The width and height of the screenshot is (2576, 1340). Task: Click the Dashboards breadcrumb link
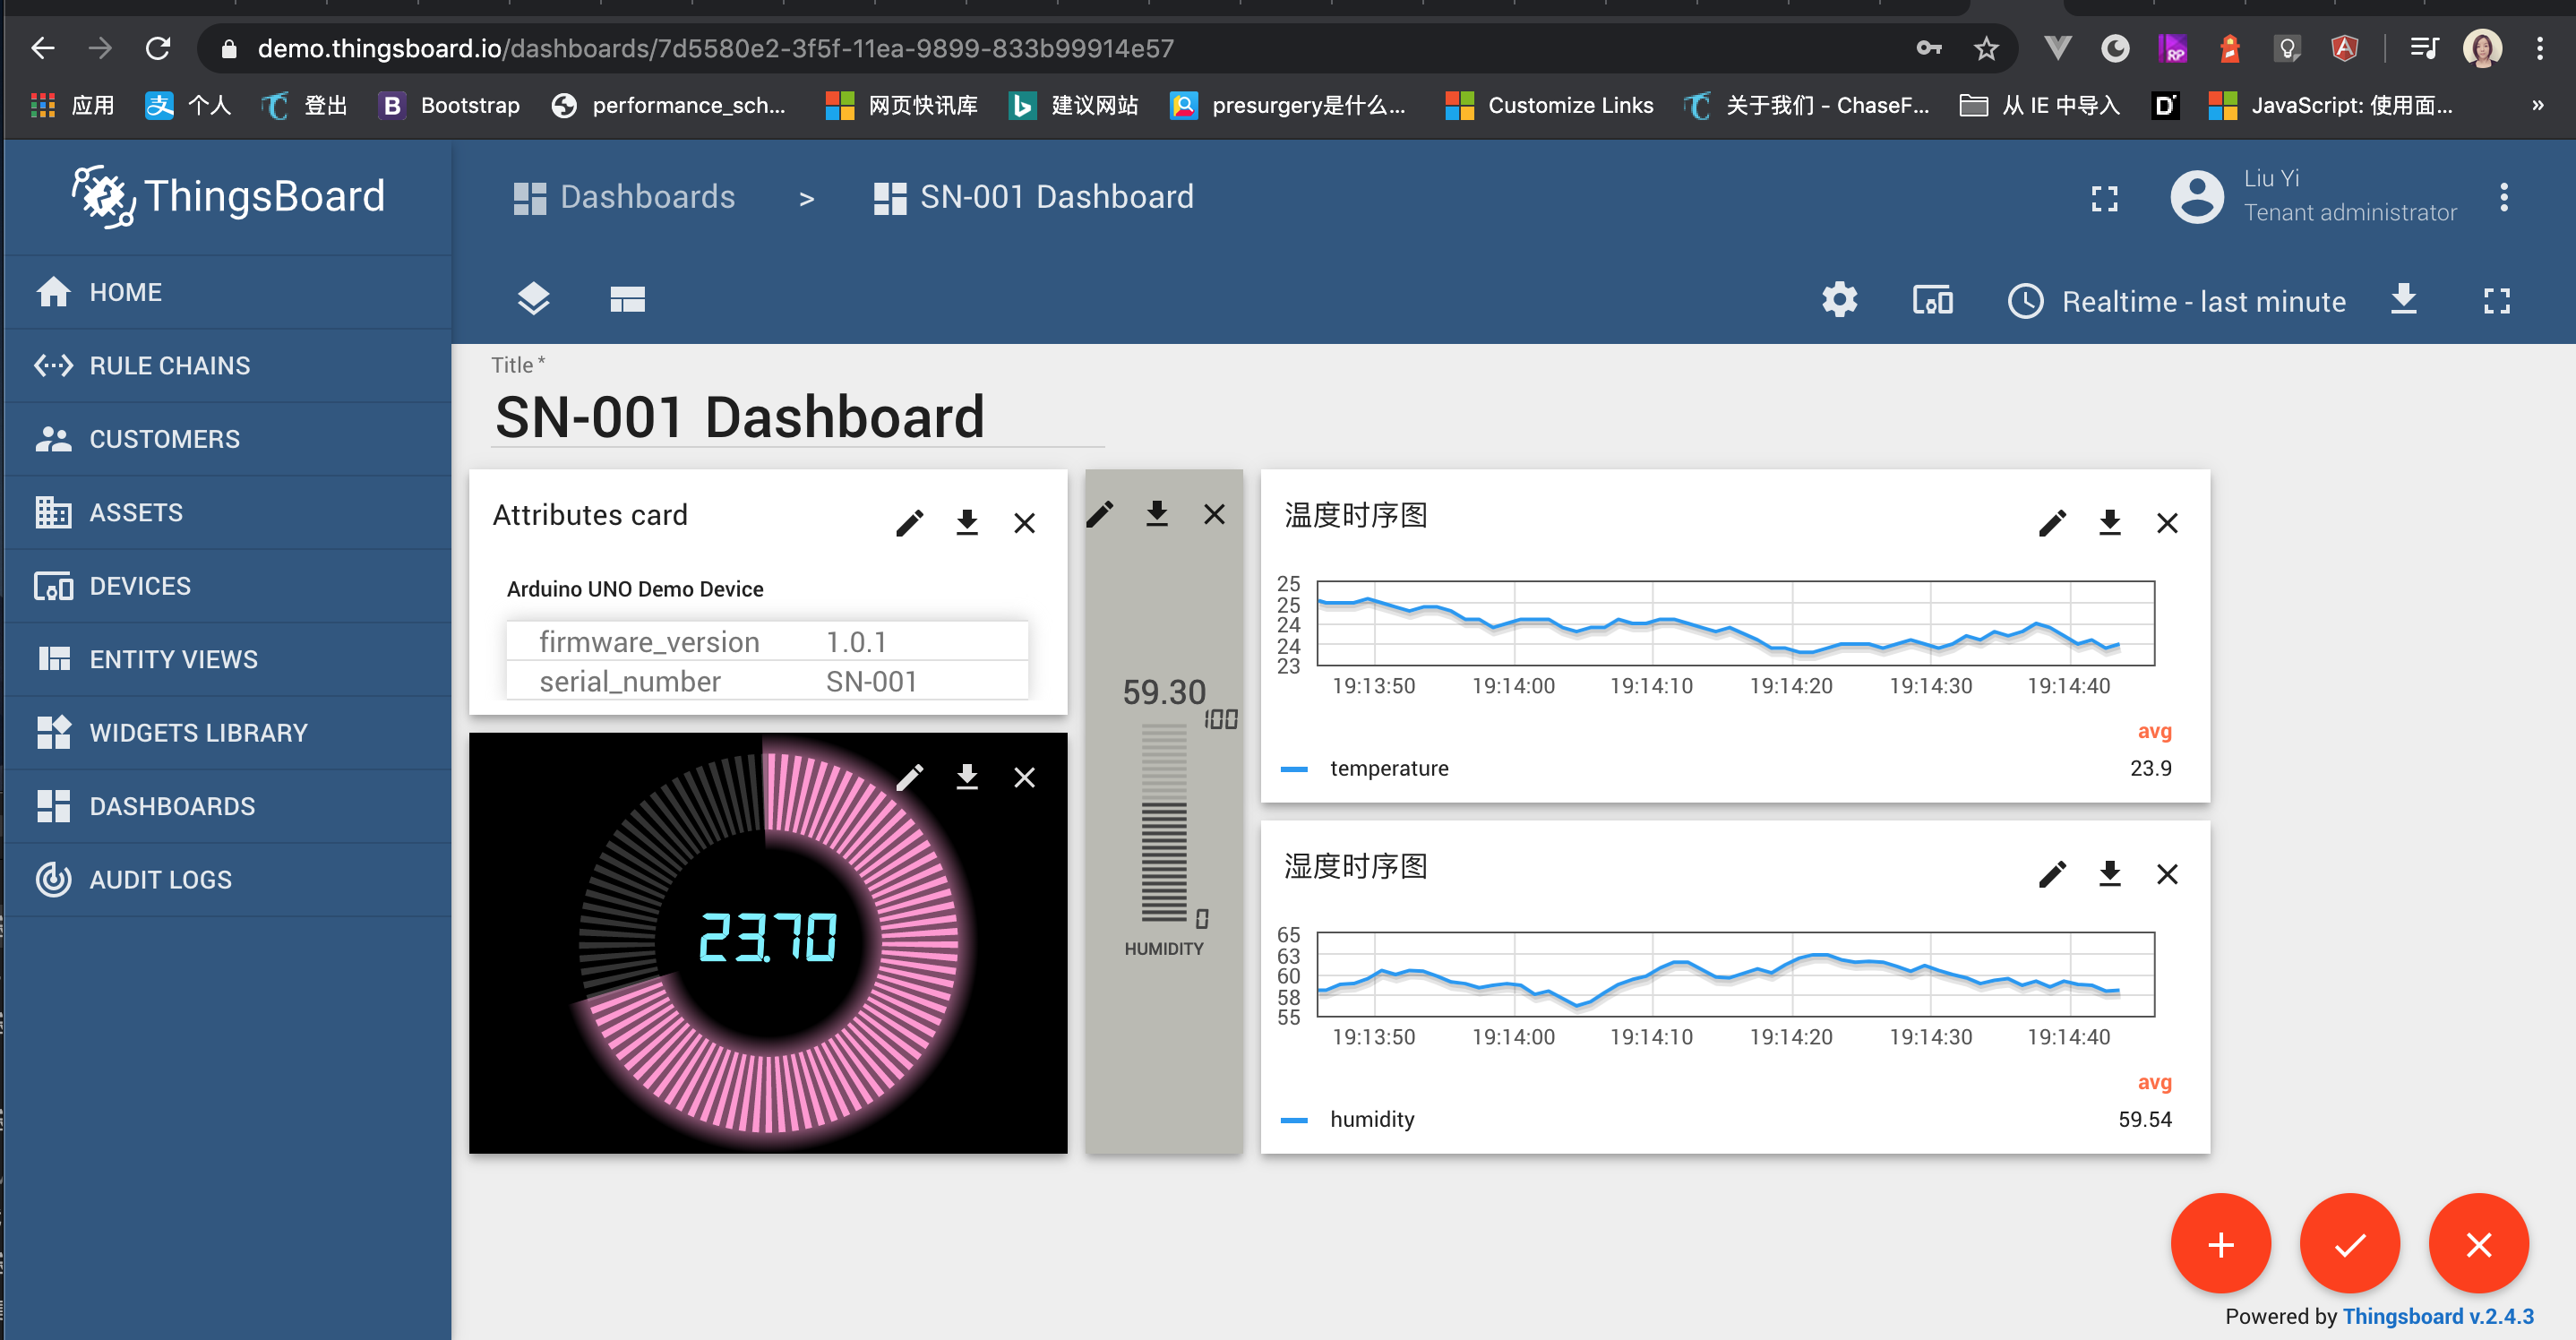[646, 197]
